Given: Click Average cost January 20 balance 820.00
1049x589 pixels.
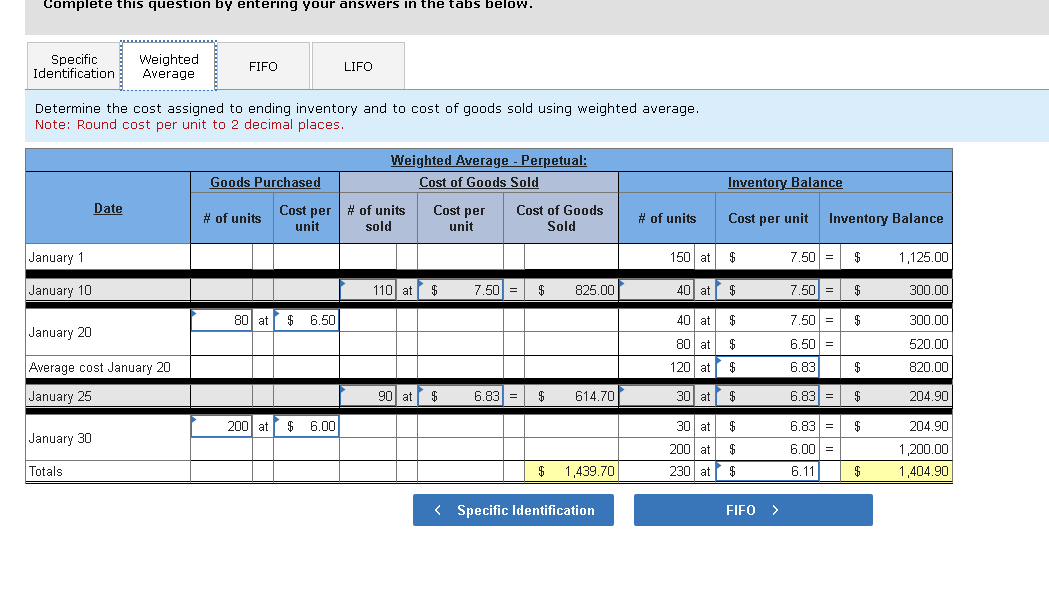Looking at the screenshot, I should 896,367.
